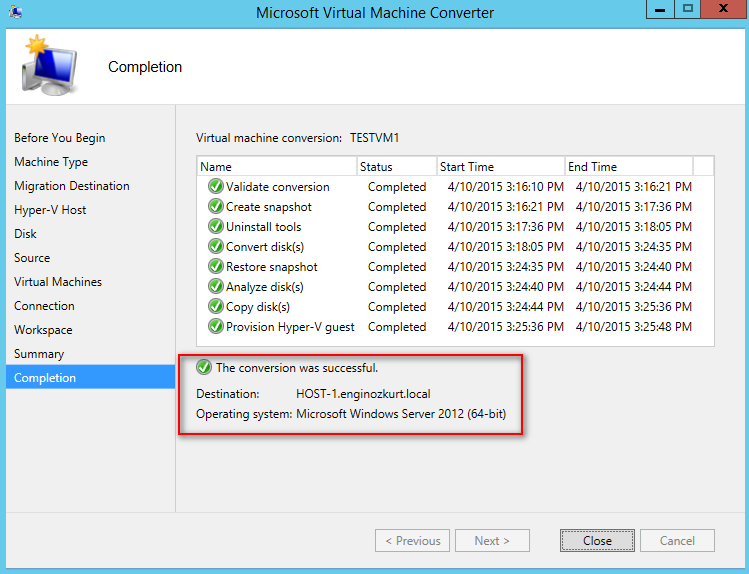This screenshot has width=749, height=574.
Task: Select the Convert disk(s) row name
Action: (265, 247)
